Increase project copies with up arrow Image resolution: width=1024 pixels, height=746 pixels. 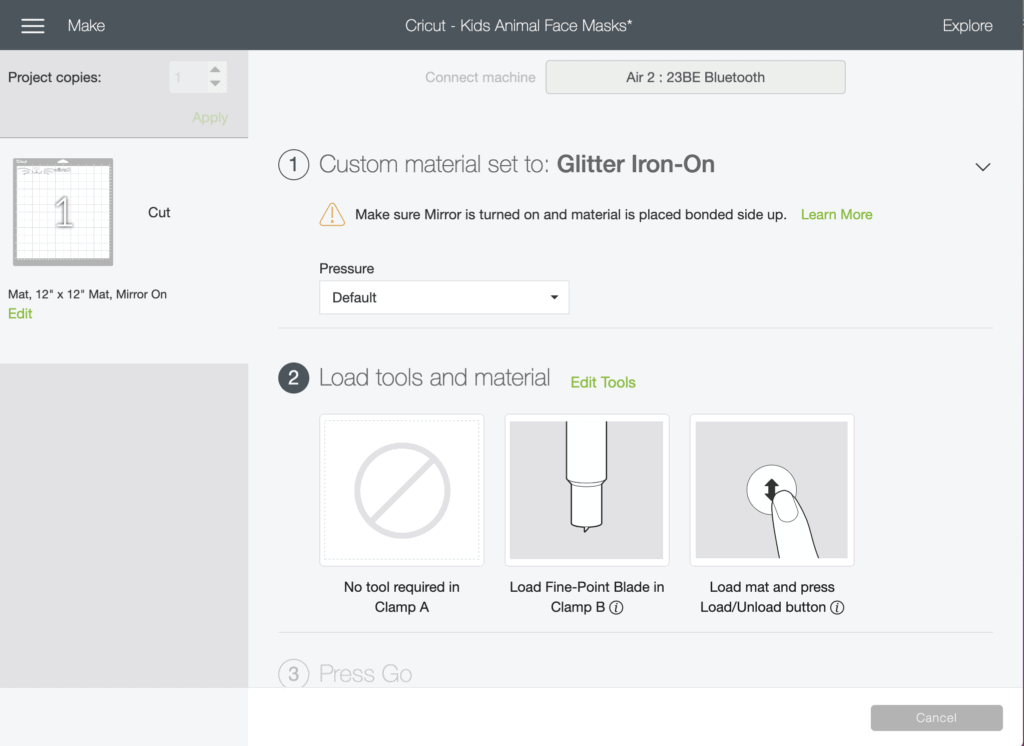pos(215,69)
